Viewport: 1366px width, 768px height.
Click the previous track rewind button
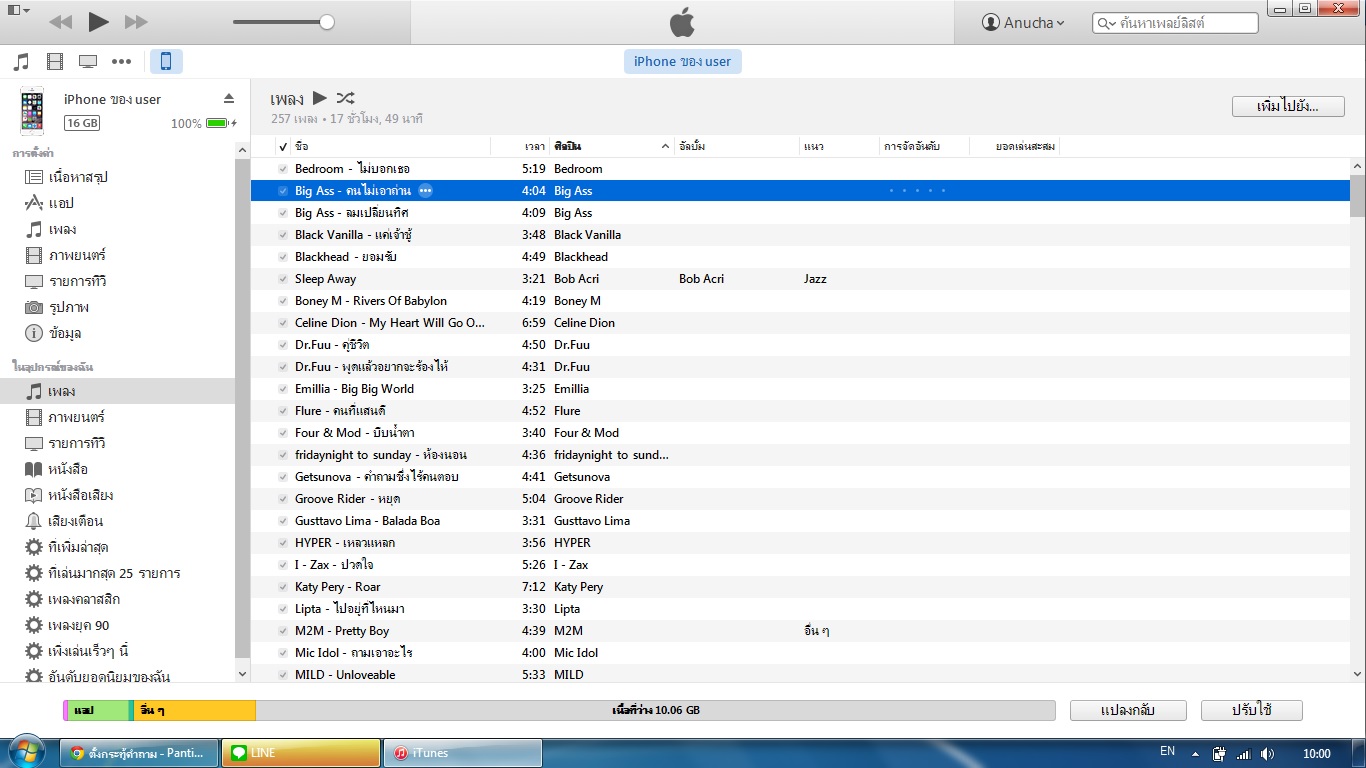[60, 22]
